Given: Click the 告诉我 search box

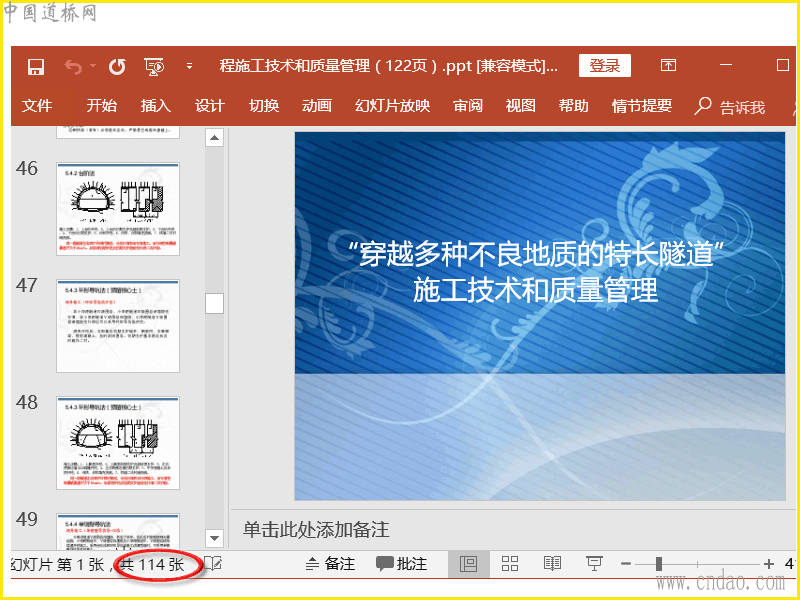Looking at the screenshot, I should (730, 107).
